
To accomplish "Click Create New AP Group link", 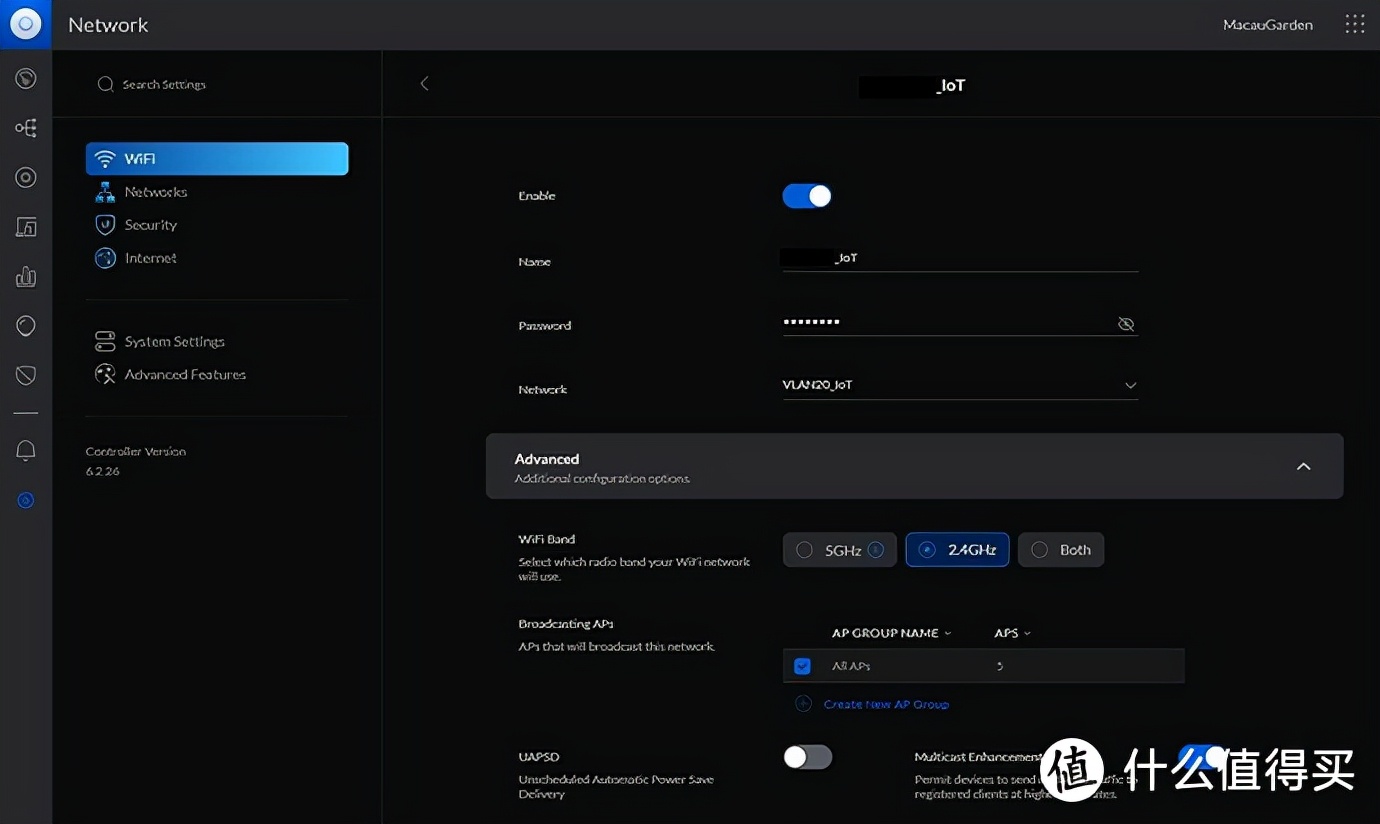I will tap(885, 704).
